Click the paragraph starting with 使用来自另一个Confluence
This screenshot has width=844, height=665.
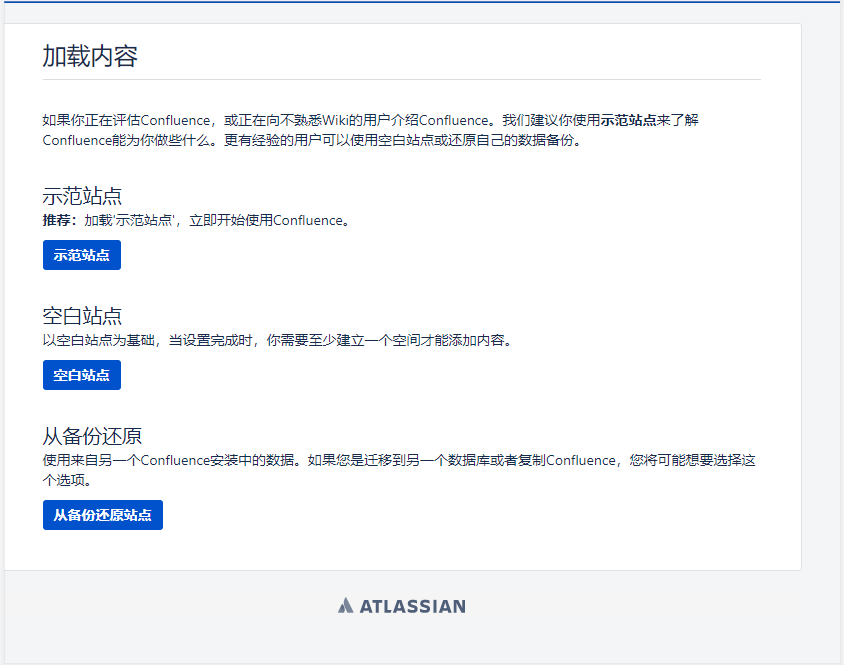(x=399, y=470)
